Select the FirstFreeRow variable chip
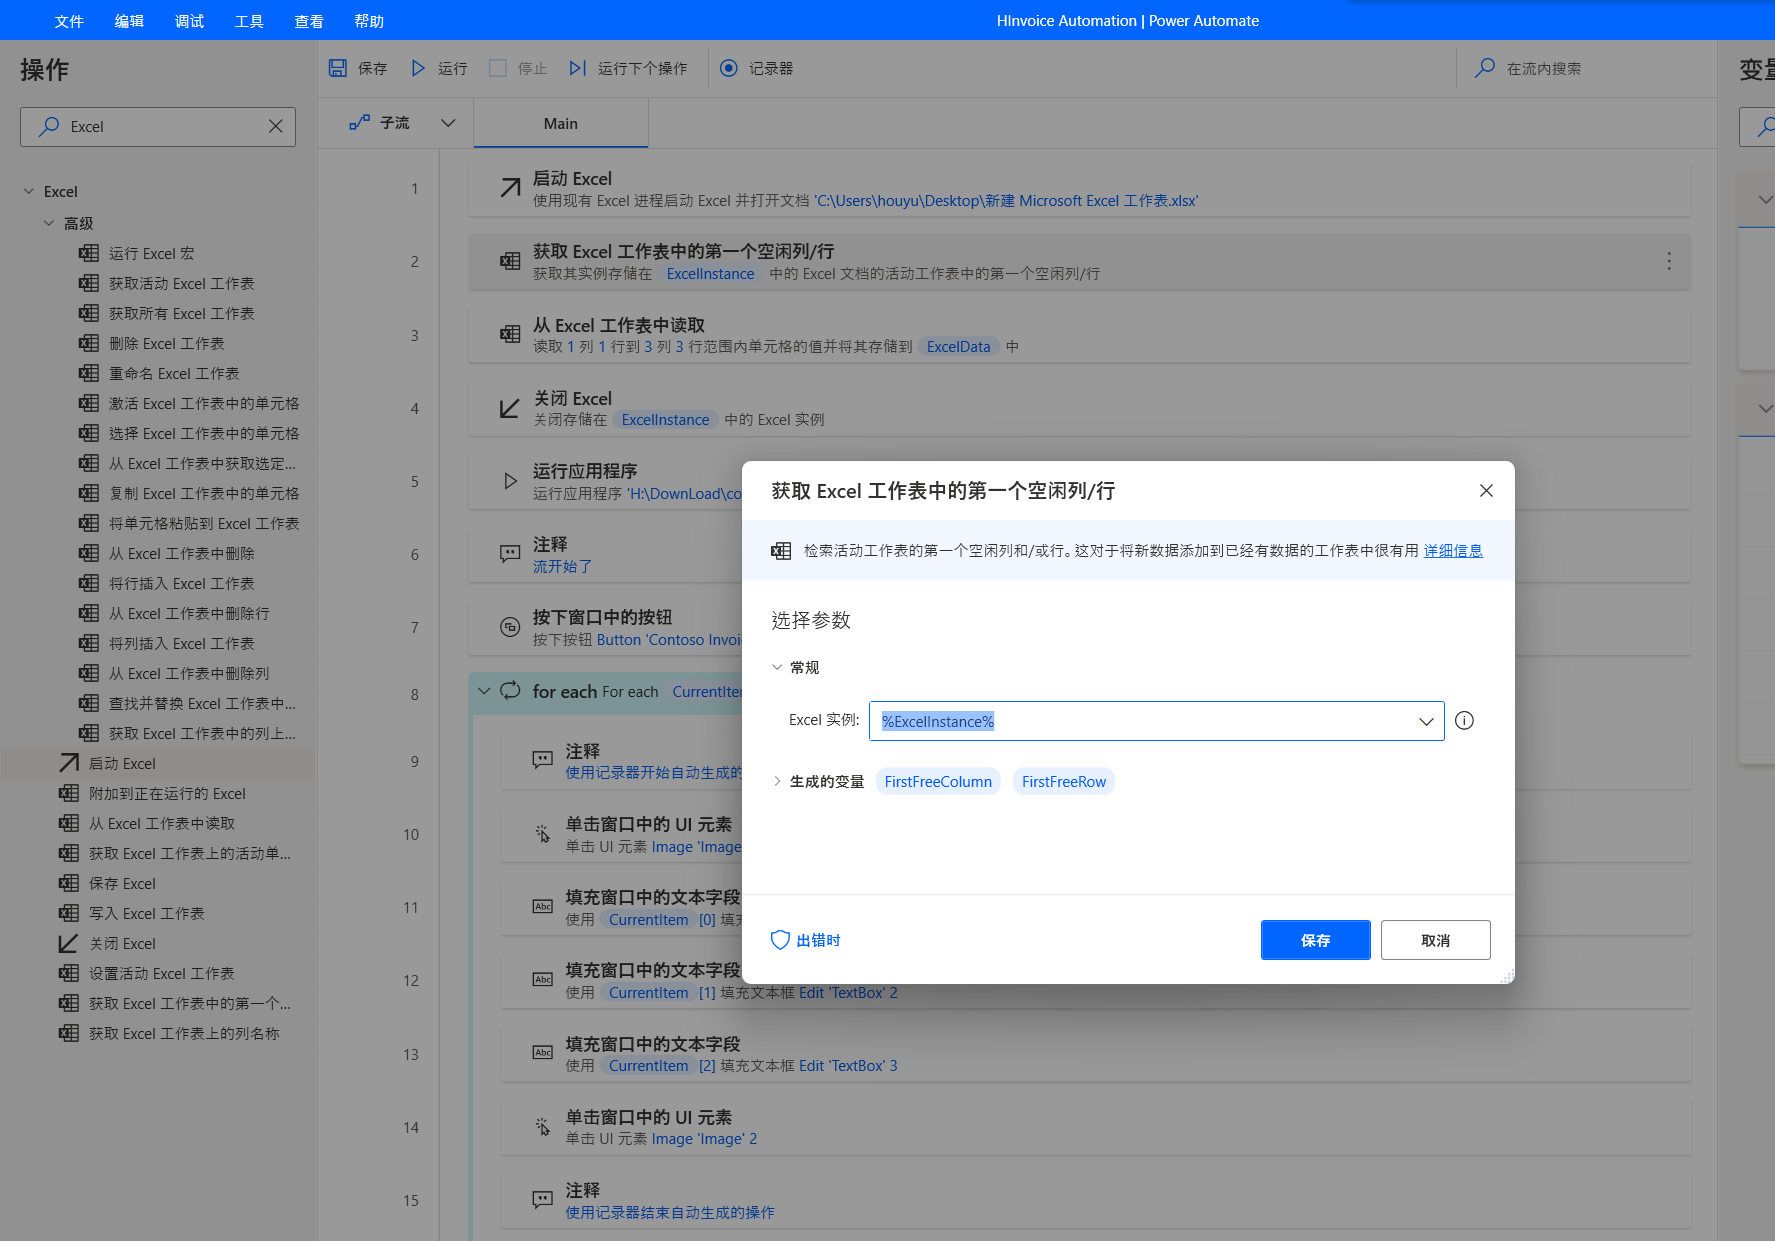This screenshot has width=1775, height=1241. 1063,781
